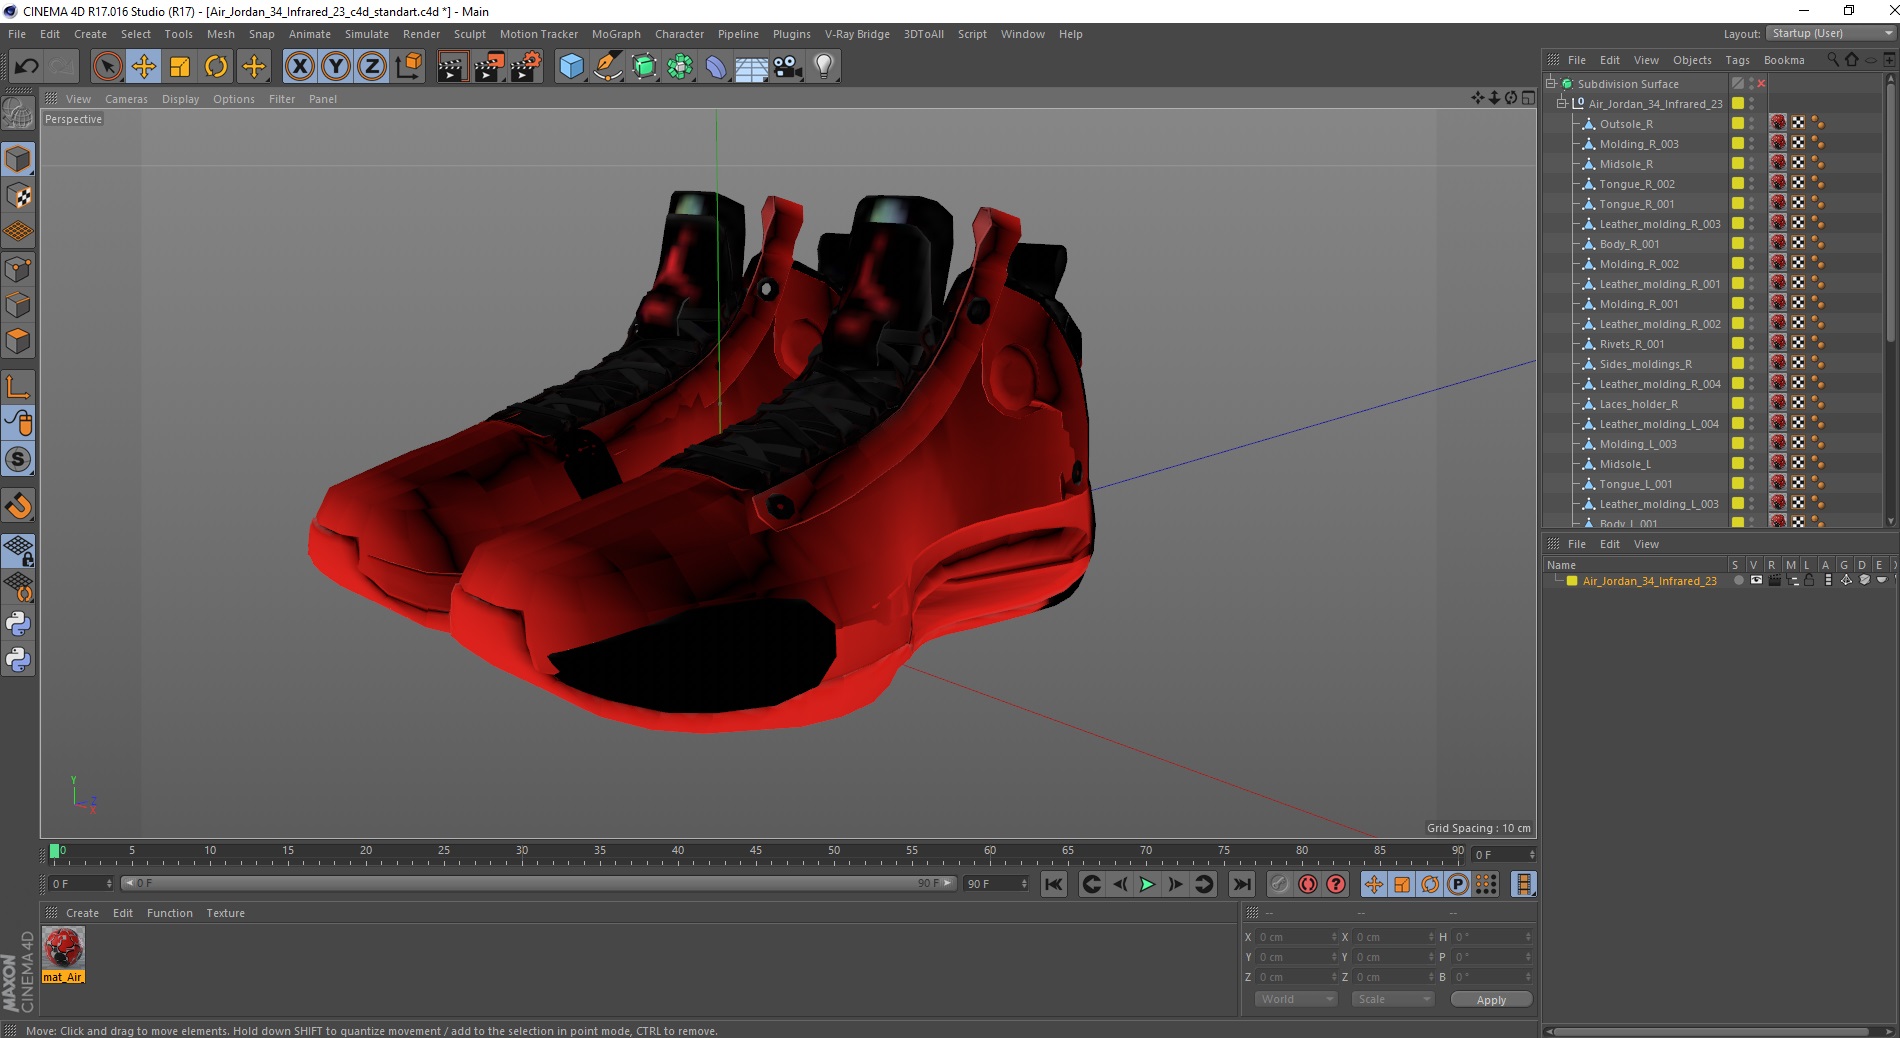Add a Camera object

tap(787, 67)
